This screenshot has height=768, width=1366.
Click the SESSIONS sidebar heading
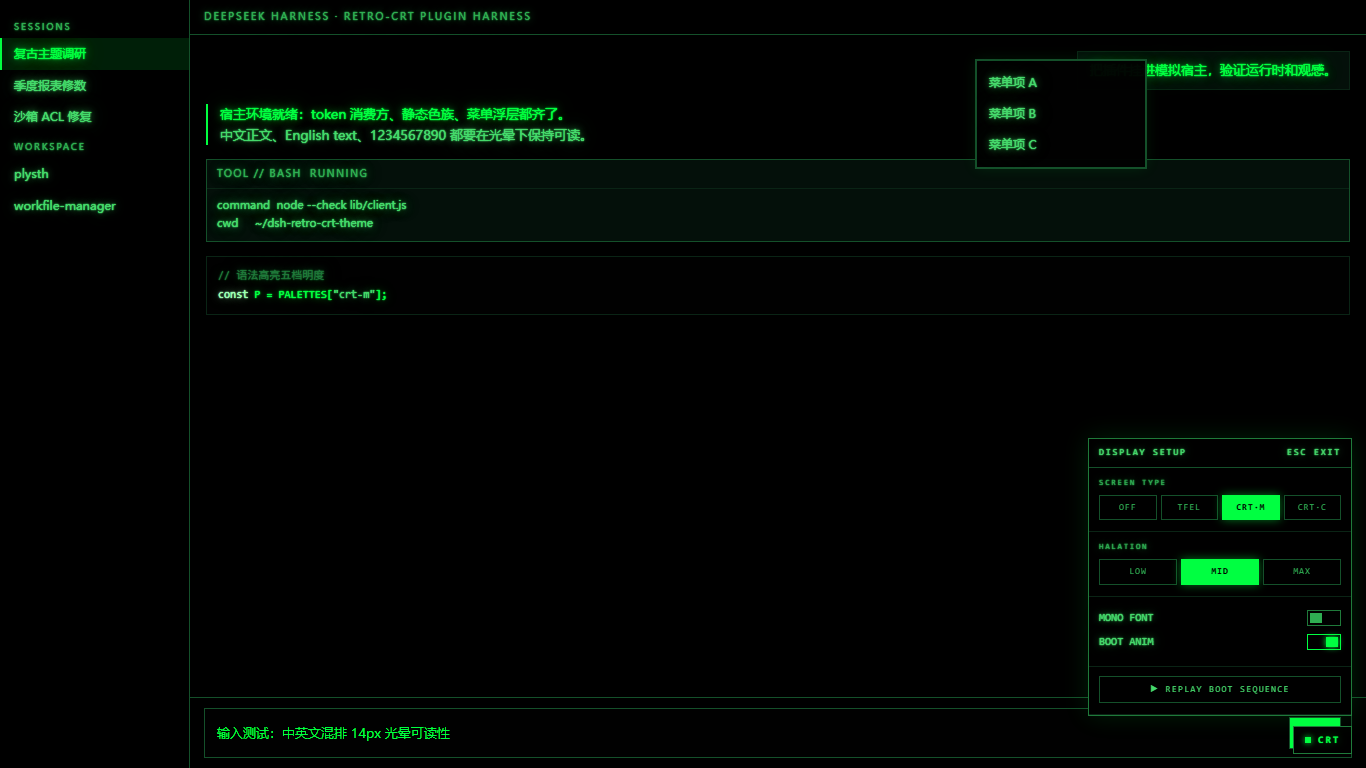pos(42,27)
